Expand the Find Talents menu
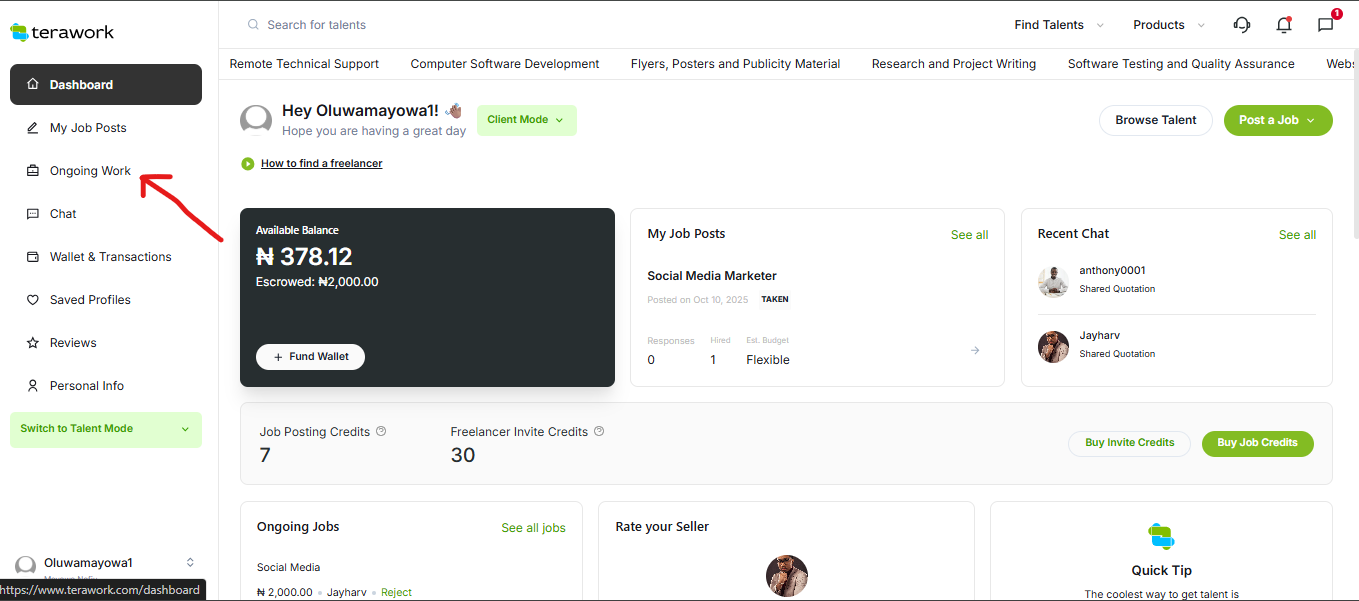The height and width of the screenshot is (601, 1359). [1059, 25]
